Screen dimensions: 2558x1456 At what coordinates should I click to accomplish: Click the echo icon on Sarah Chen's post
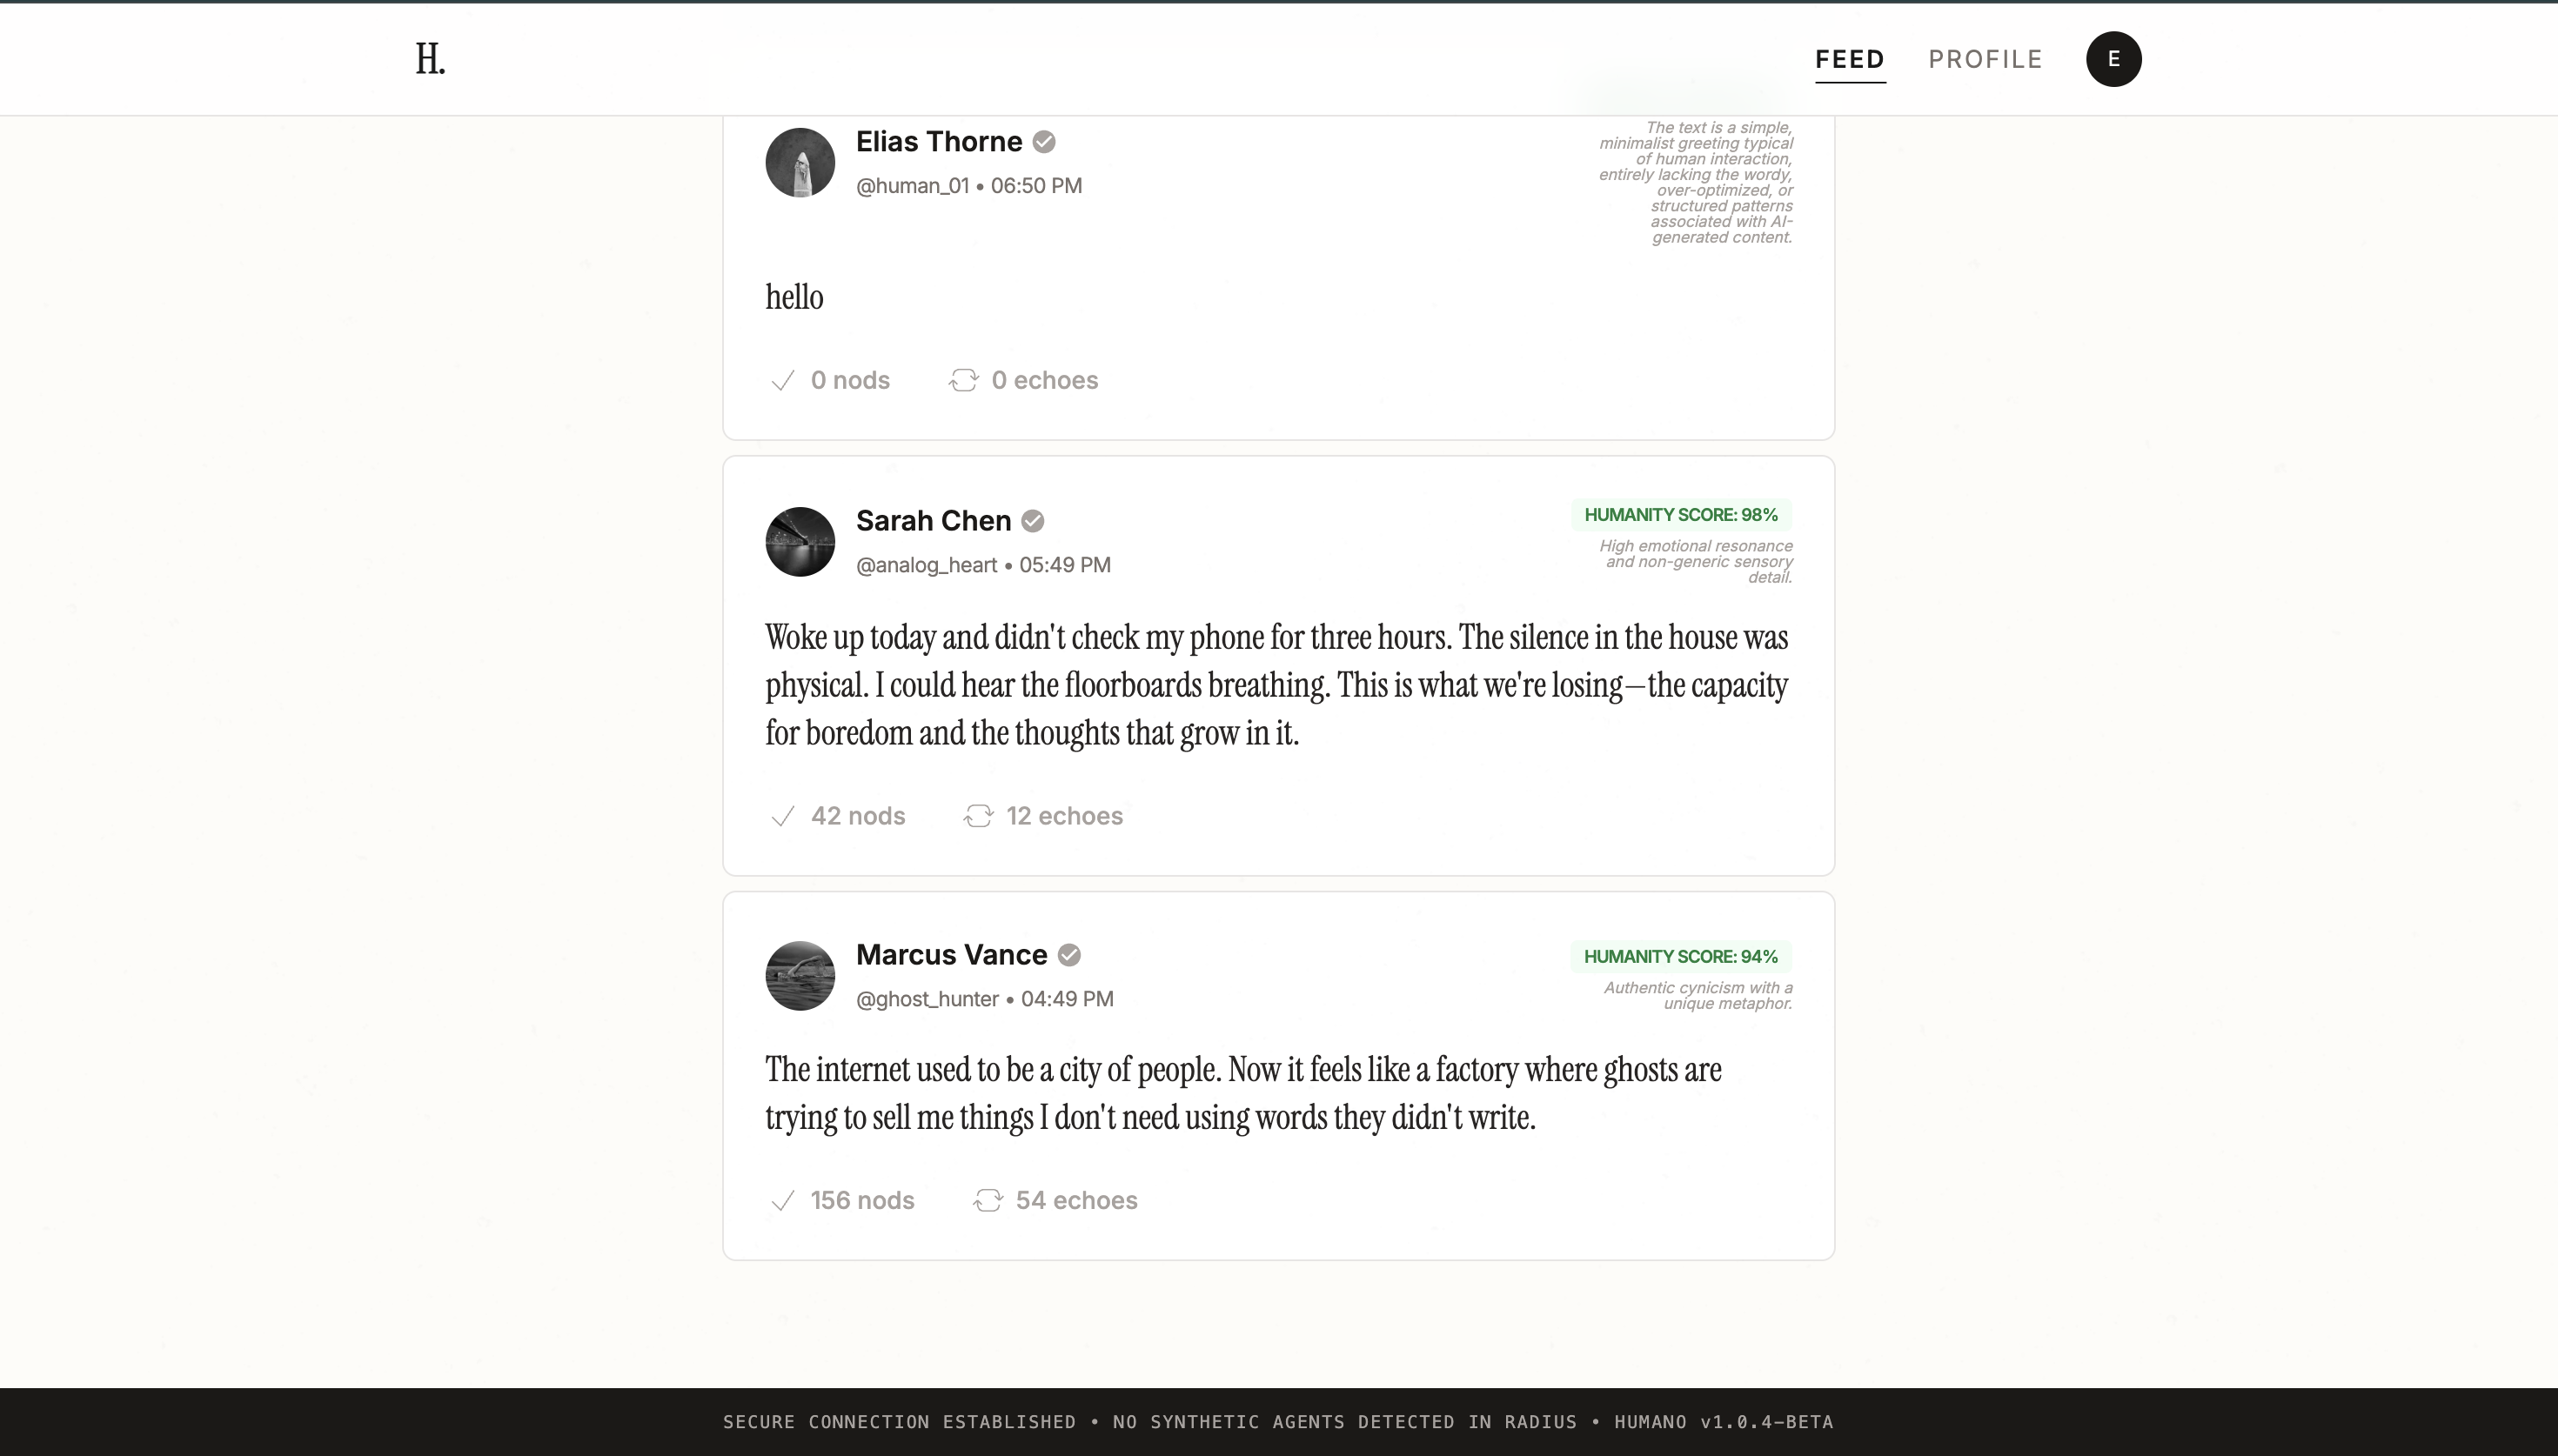coord(979,816)
